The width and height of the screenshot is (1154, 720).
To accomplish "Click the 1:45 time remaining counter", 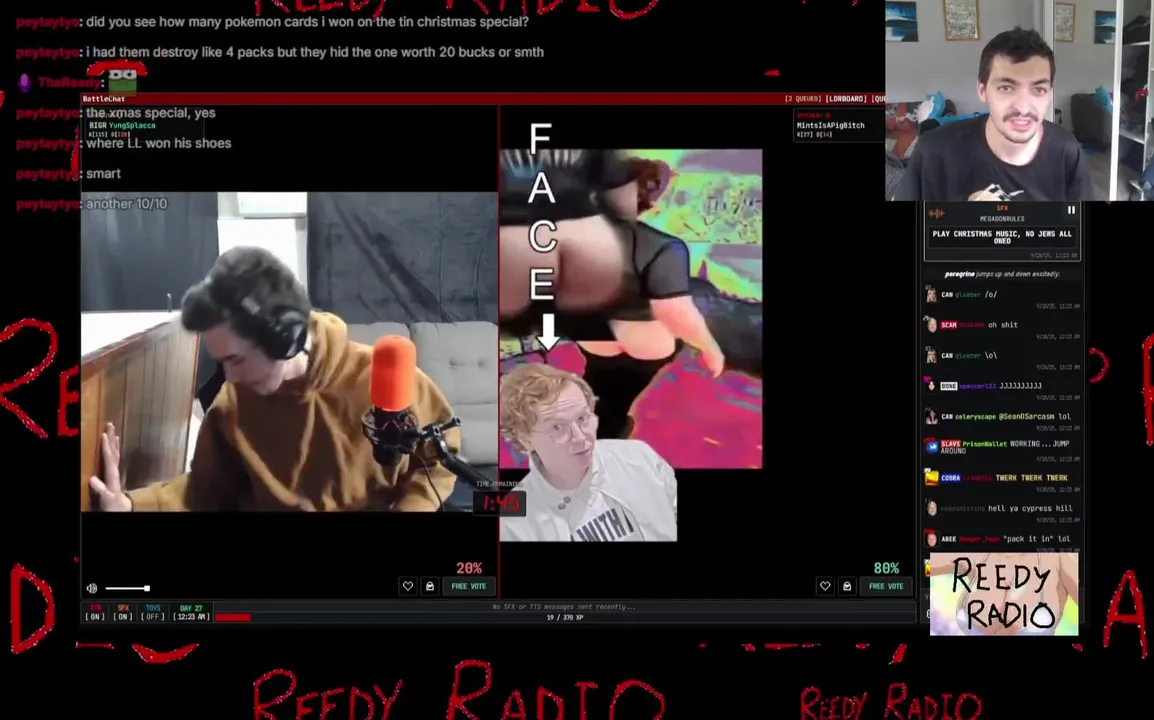I will click(x=500, y=504).
